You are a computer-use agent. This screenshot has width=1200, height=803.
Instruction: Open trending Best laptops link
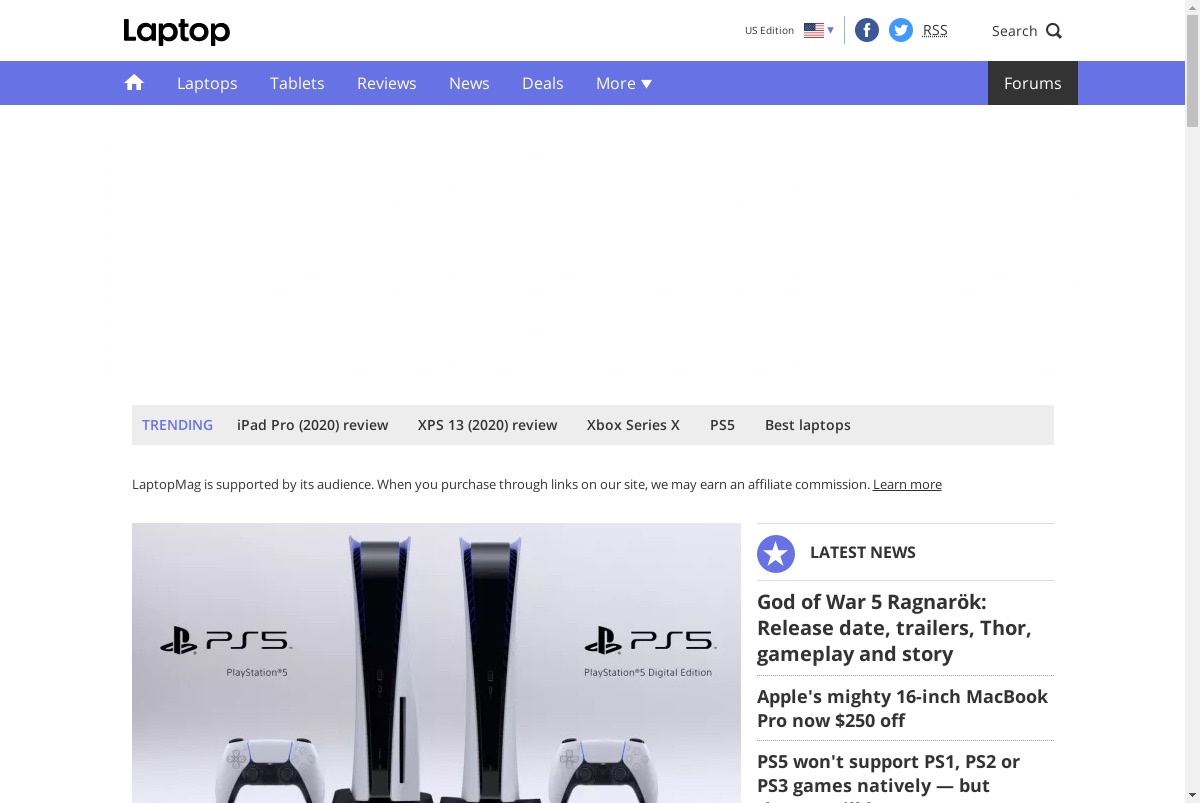click(808, 425)
